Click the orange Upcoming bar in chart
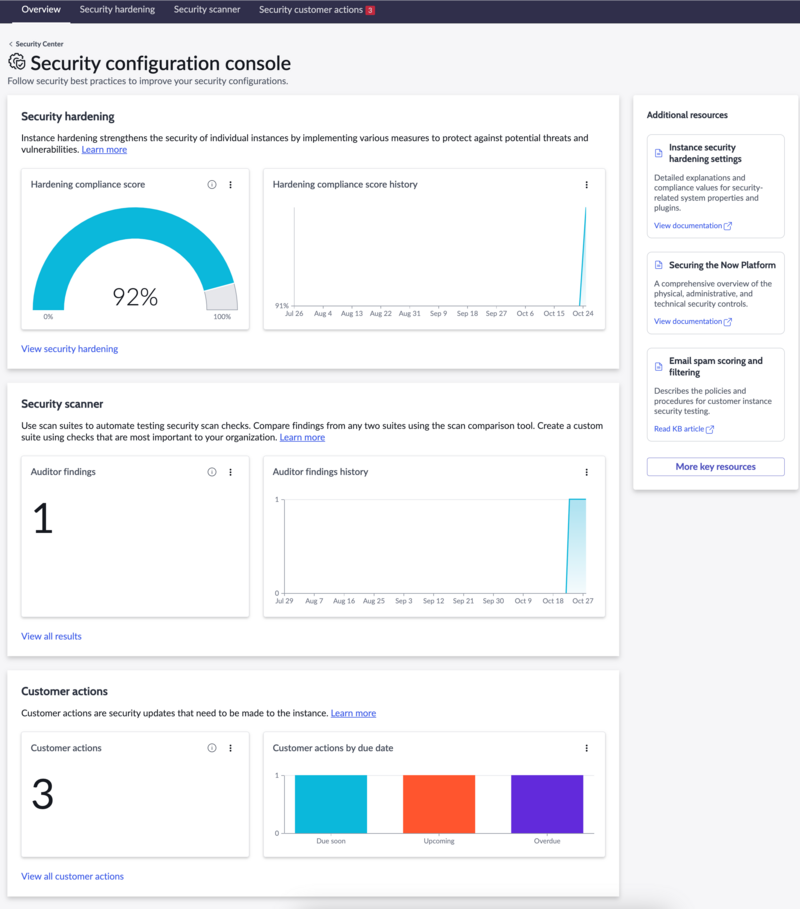This screenshot has width=800, height=909. [x=439, y=804]
